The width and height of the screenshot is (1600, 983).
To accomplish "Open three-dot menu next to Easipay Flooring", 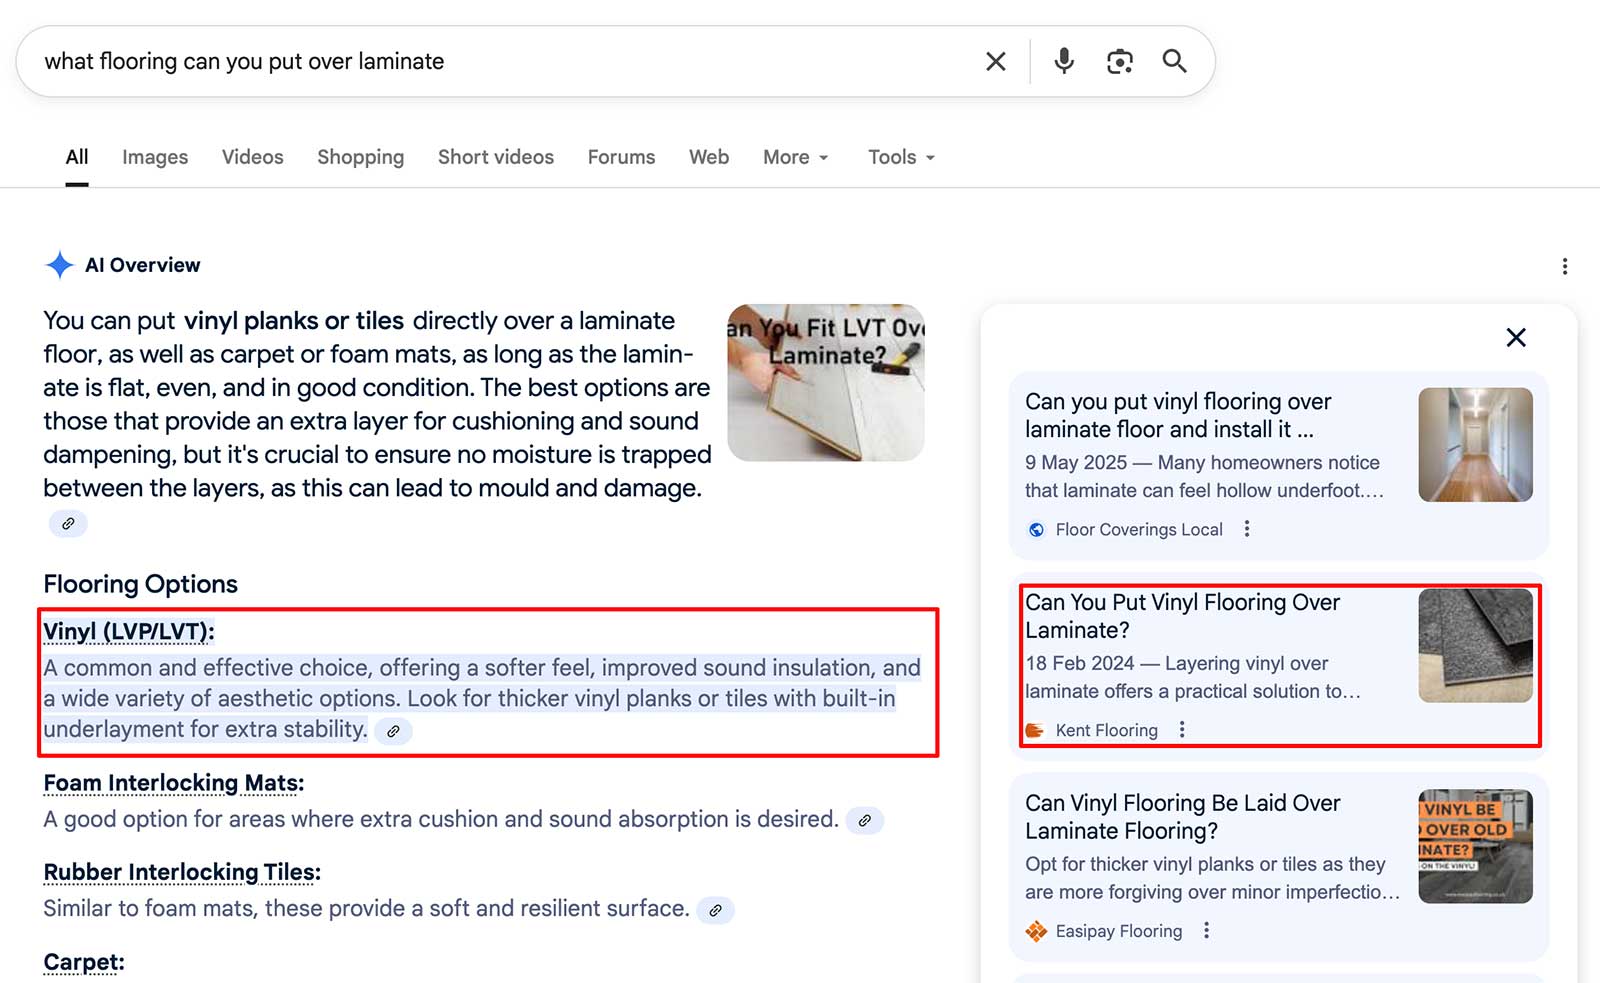I will point(1207,931).
